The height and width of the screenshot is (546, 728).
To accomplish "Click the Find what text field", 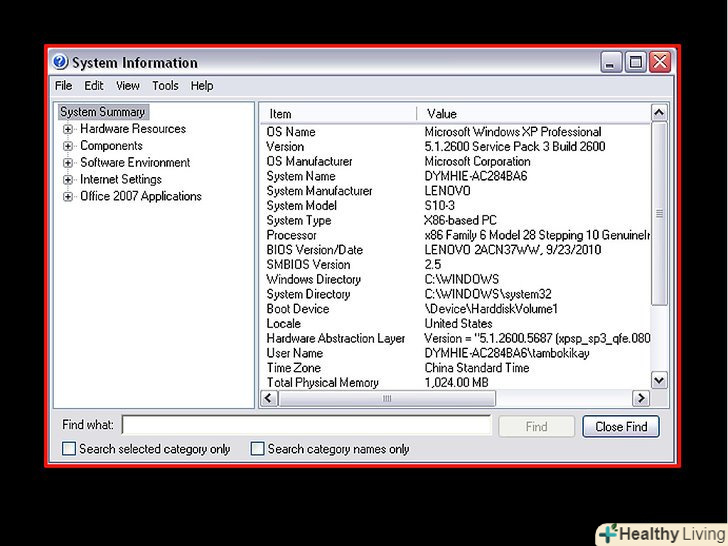I will 306,426.
